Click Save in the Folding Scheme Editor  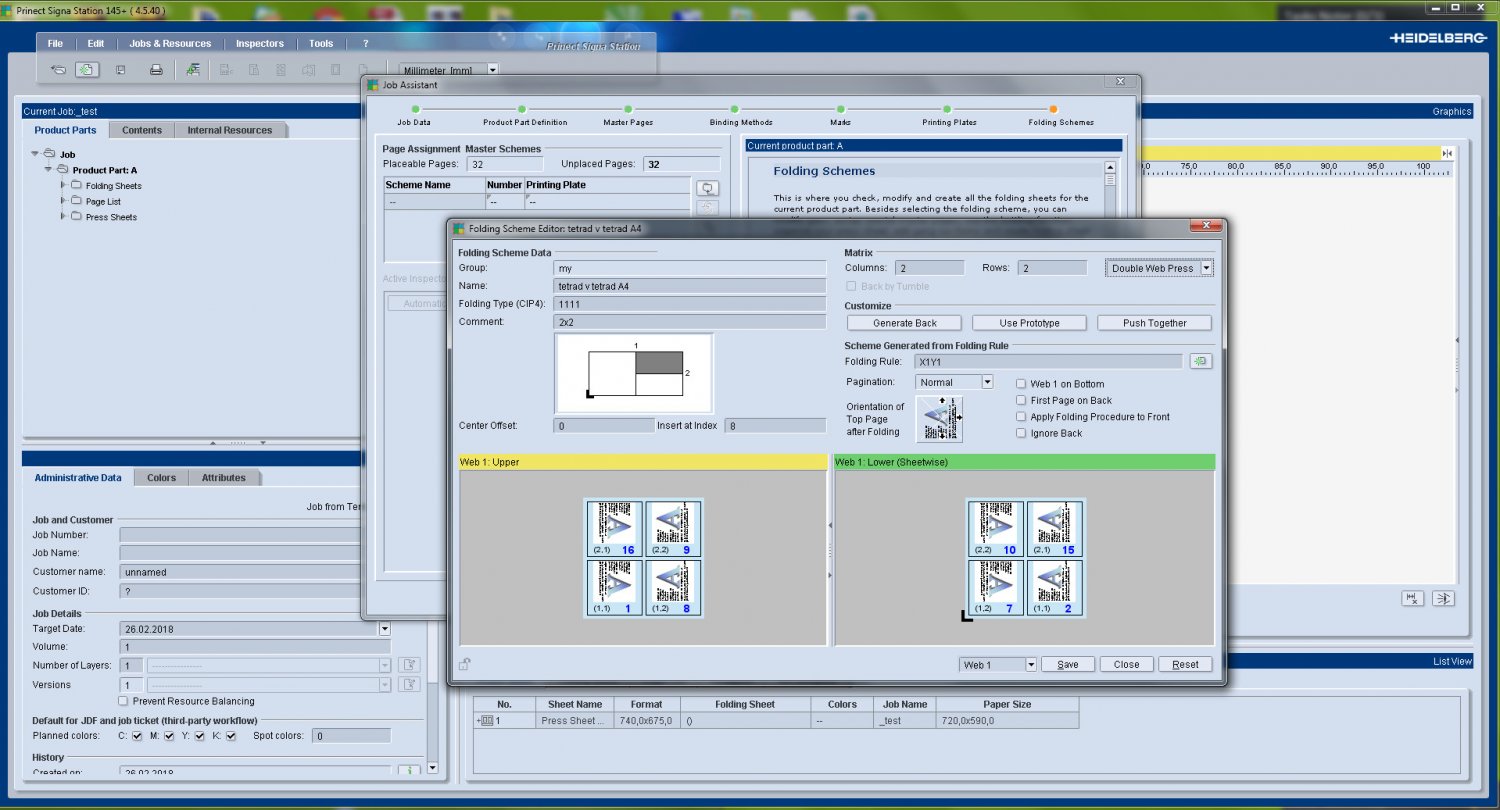[x=1067, y=665]
